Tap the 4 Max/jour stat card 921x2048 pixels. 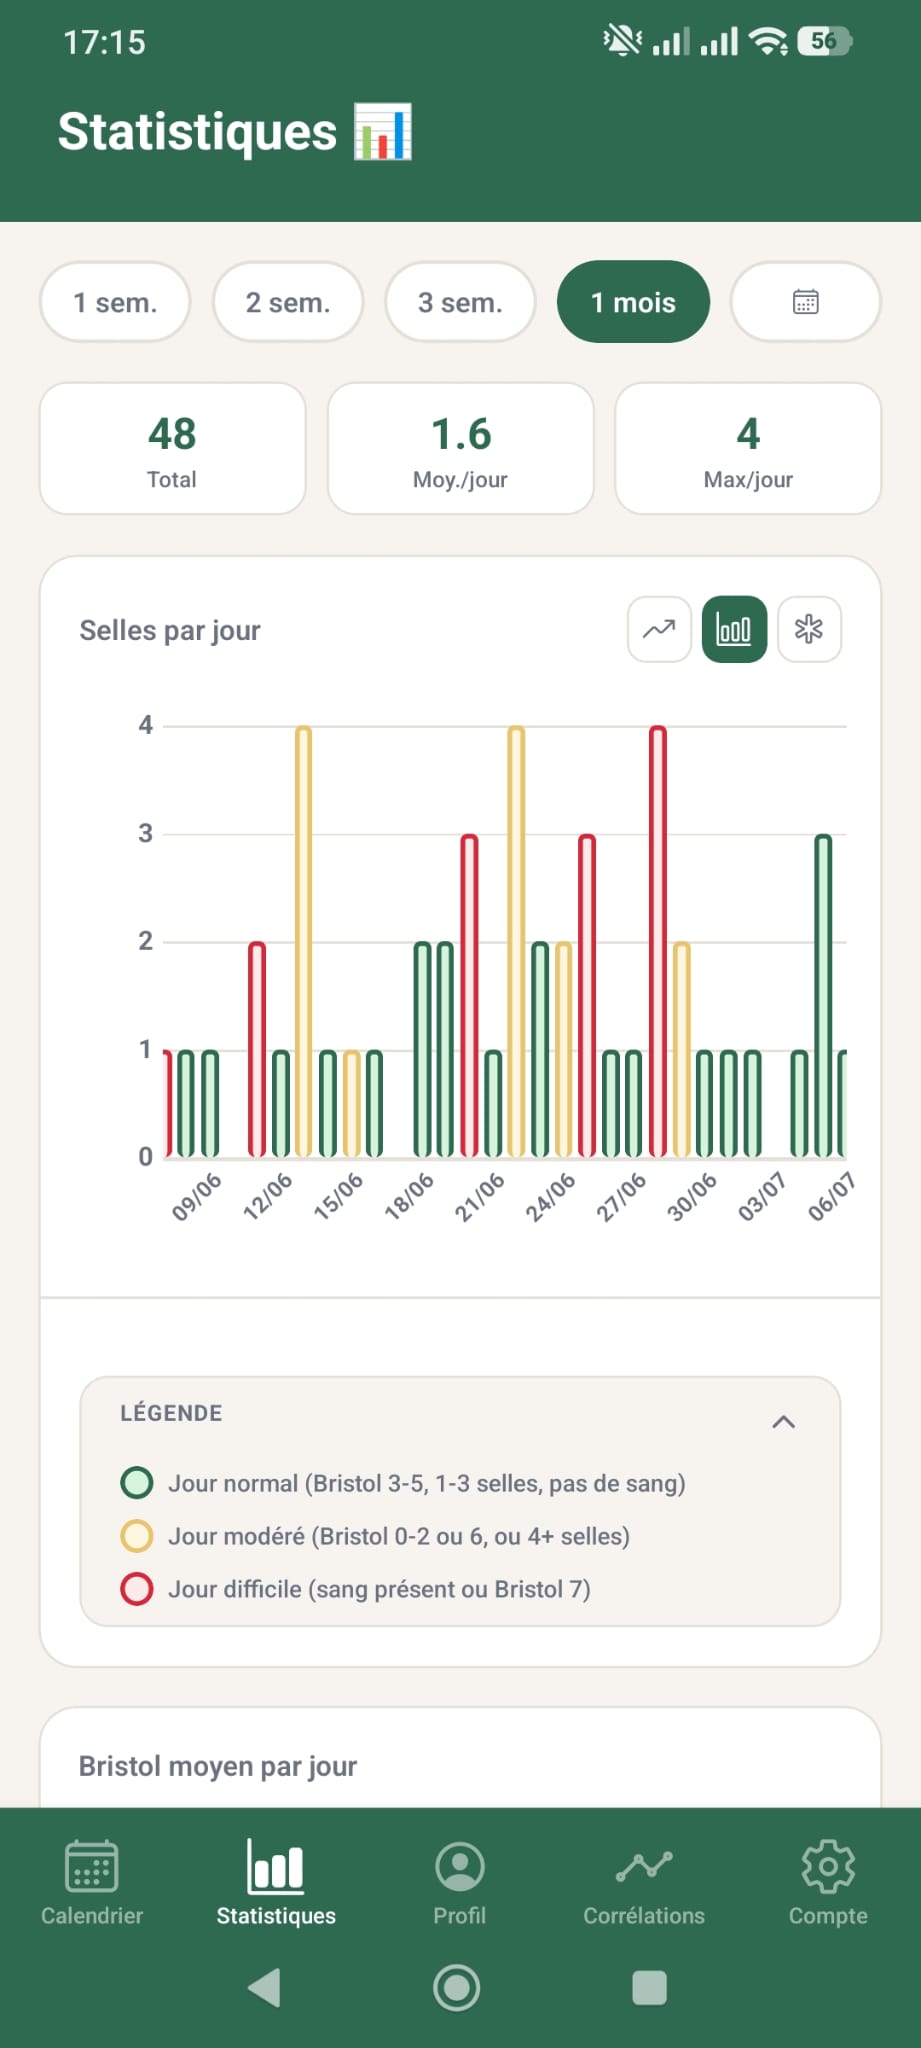tap(748, 448)
